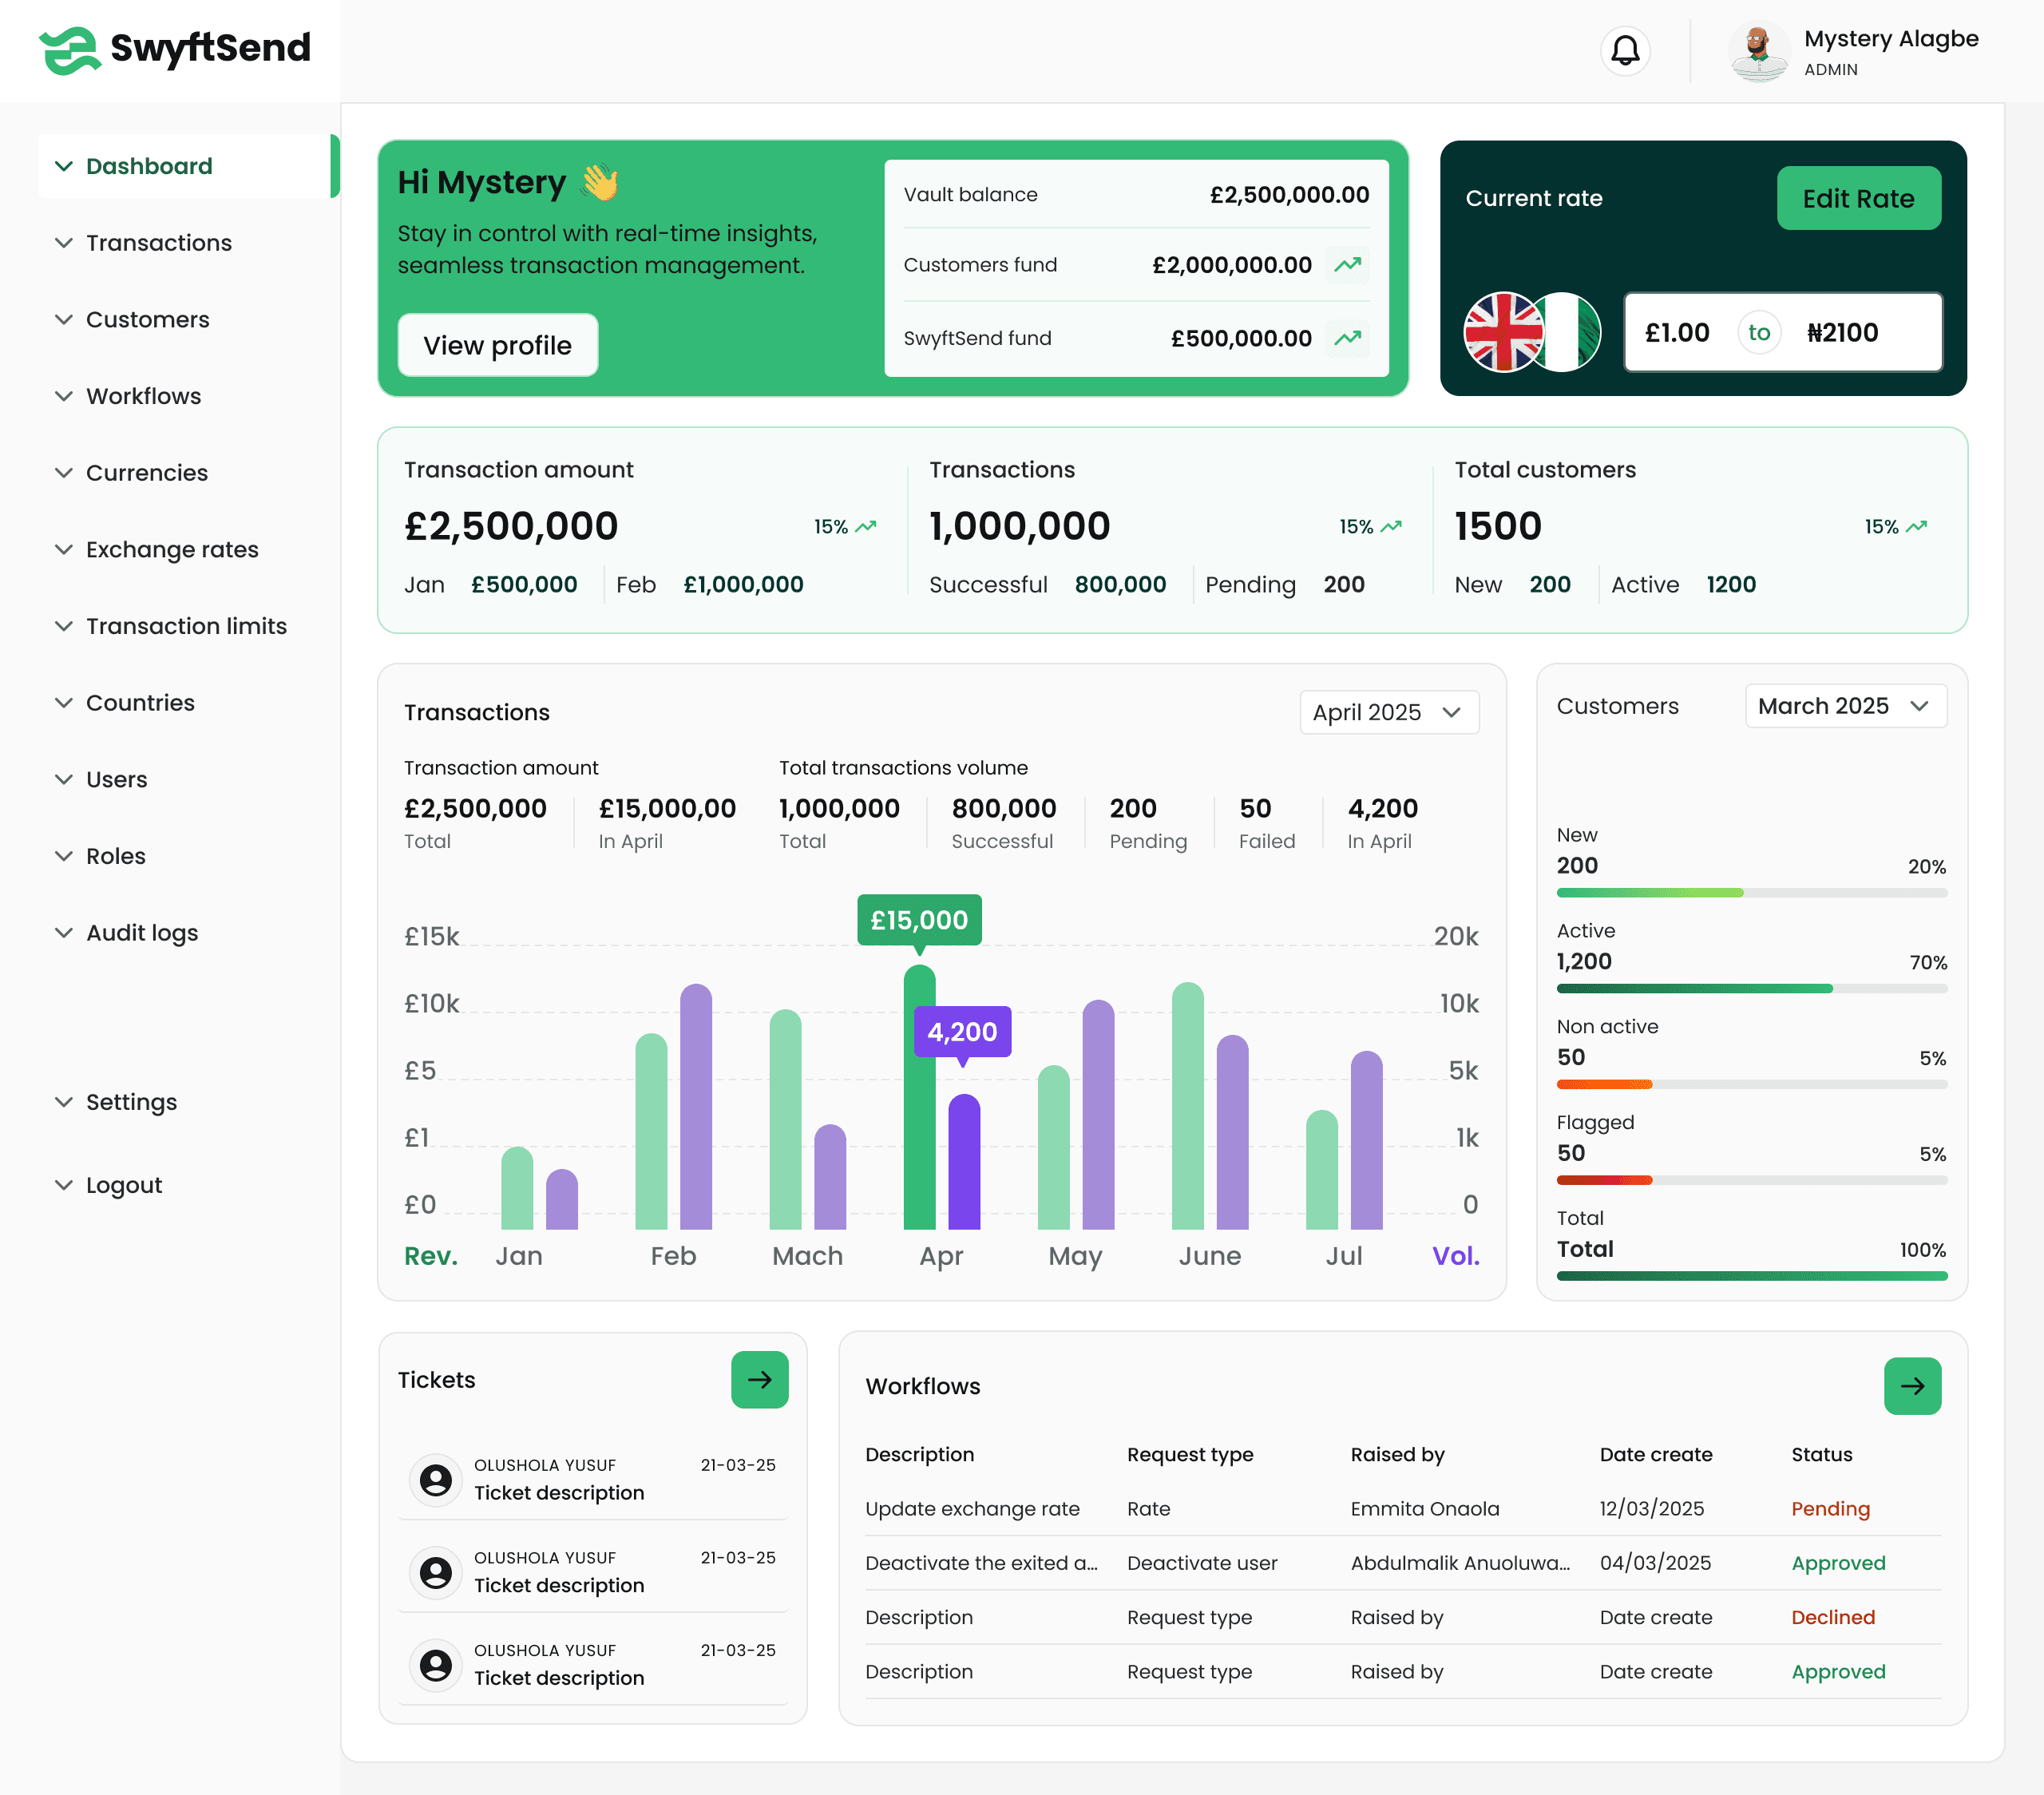Viewport: 2044px width, 1795px height.
Task: Open the April 2025 month dropdown
Action: (1389, 711)
